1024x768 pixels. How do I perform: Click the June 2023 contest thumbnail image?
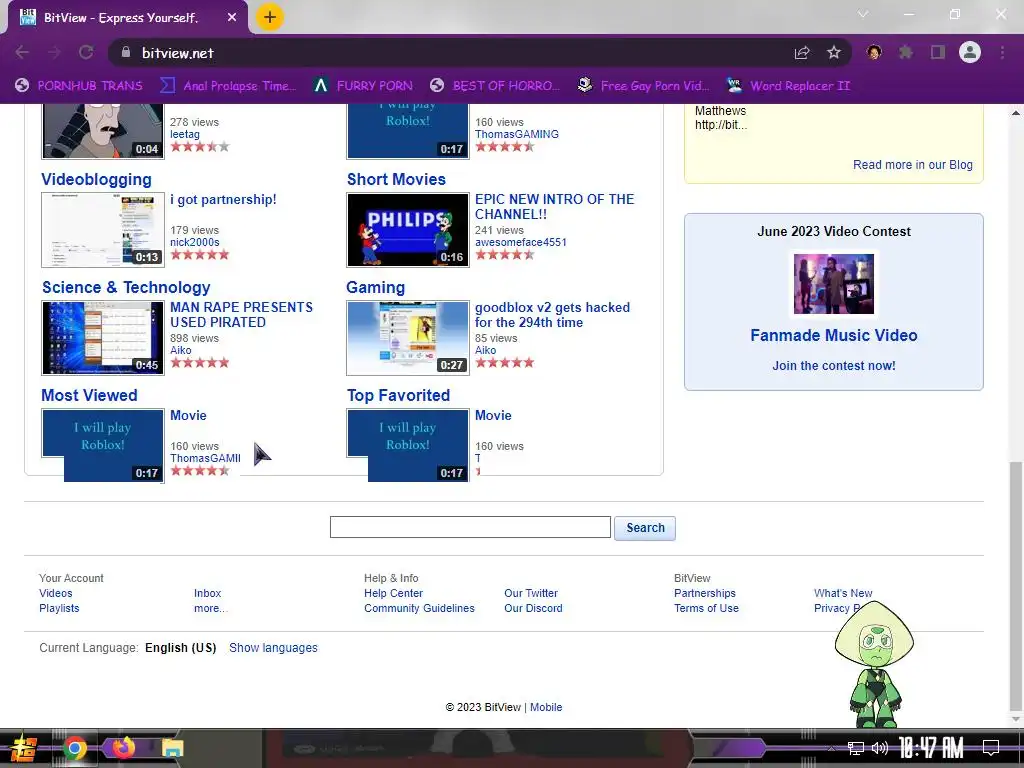pyautogui.click(x=833, y=283)
